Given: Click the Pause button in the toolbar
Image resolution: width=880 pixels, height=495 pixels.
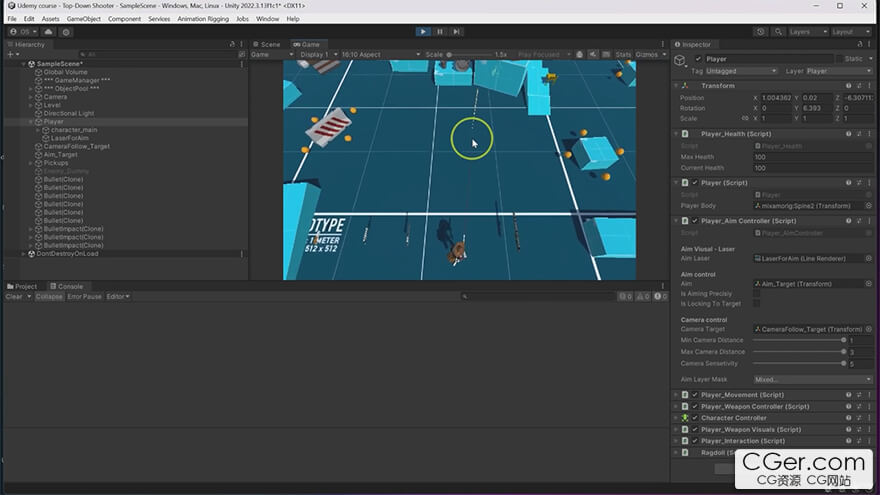Looking at the screenshot, I should coord(439,32).
